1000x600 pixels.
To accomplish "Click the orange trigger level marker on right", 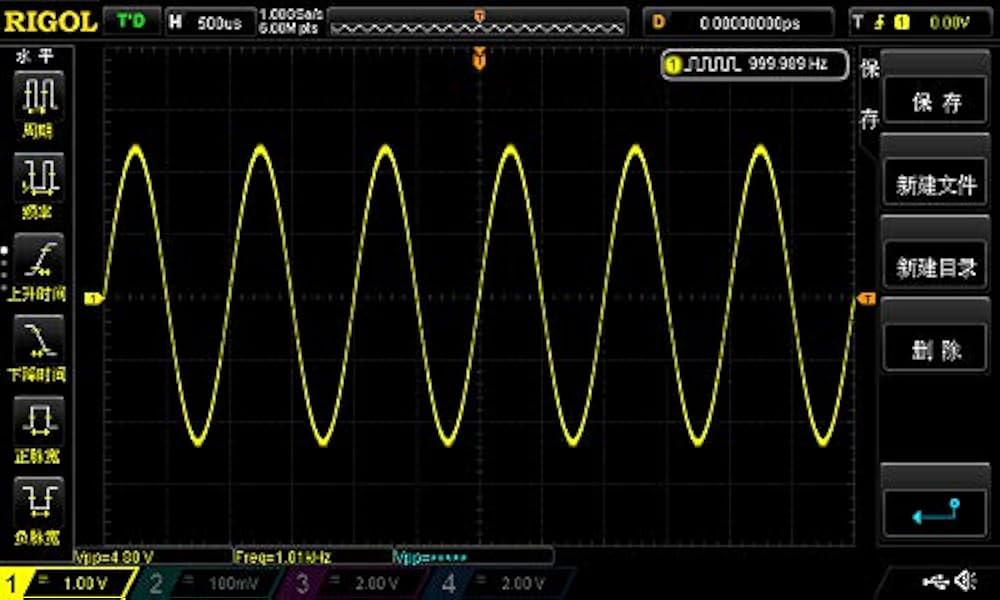I will (x=867, y=298).
